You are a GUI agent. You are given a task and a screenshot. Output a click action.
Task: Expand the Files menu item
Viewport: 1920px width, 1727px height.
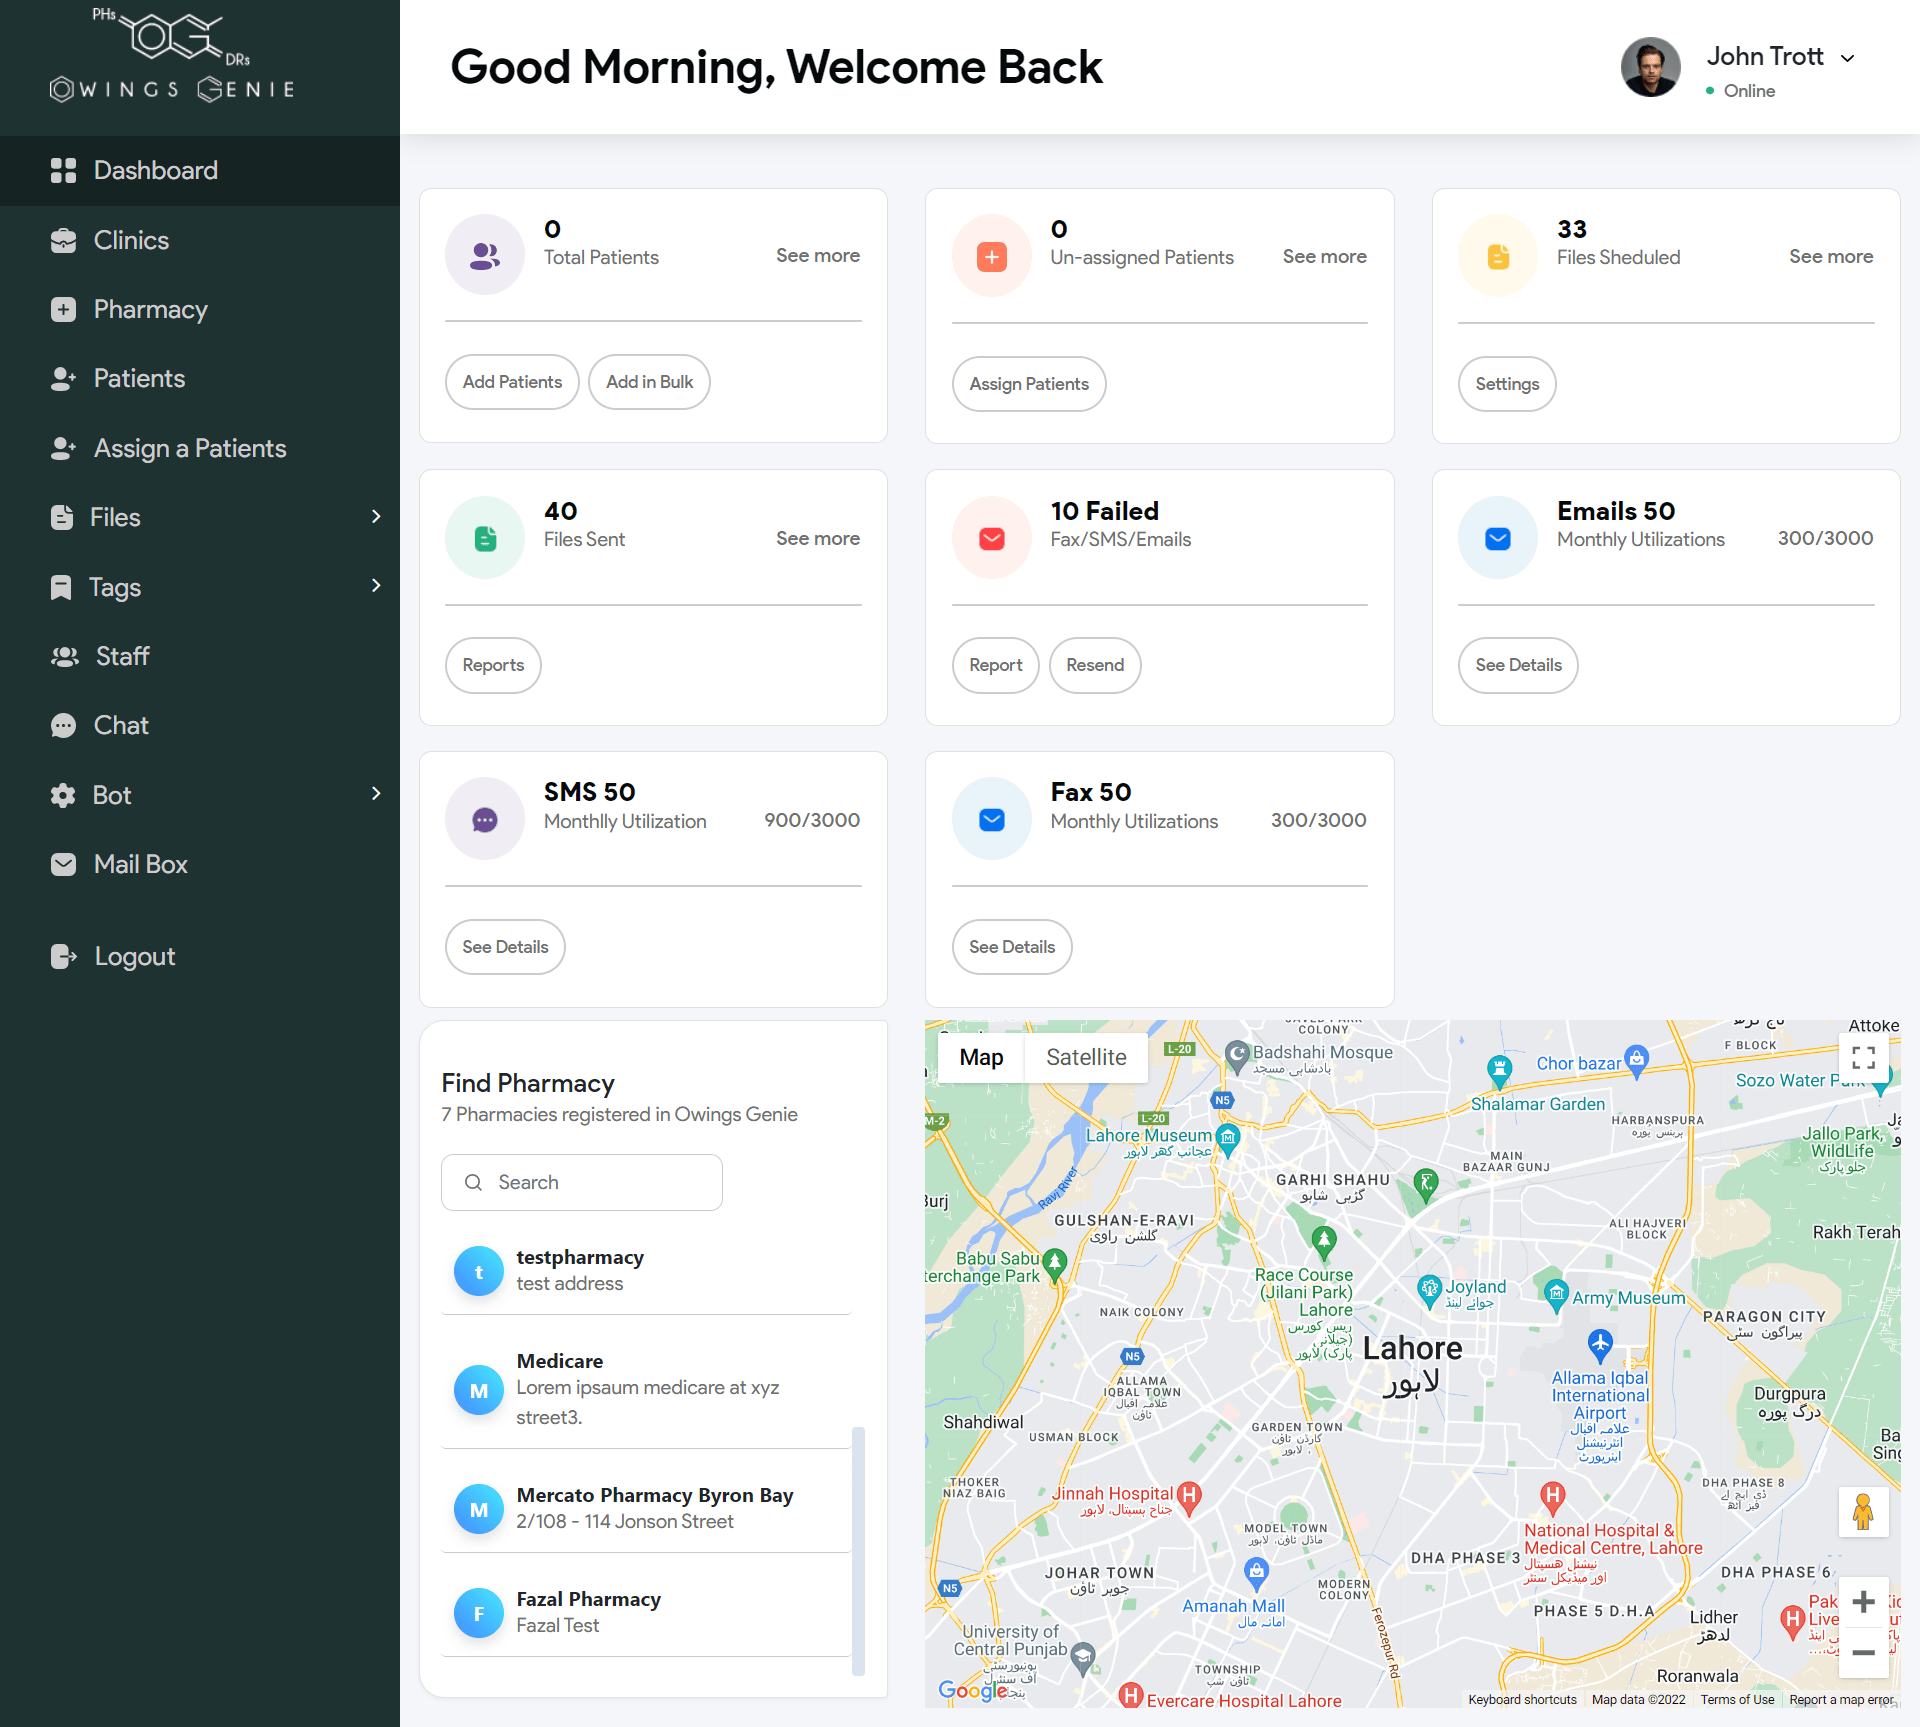380,517
